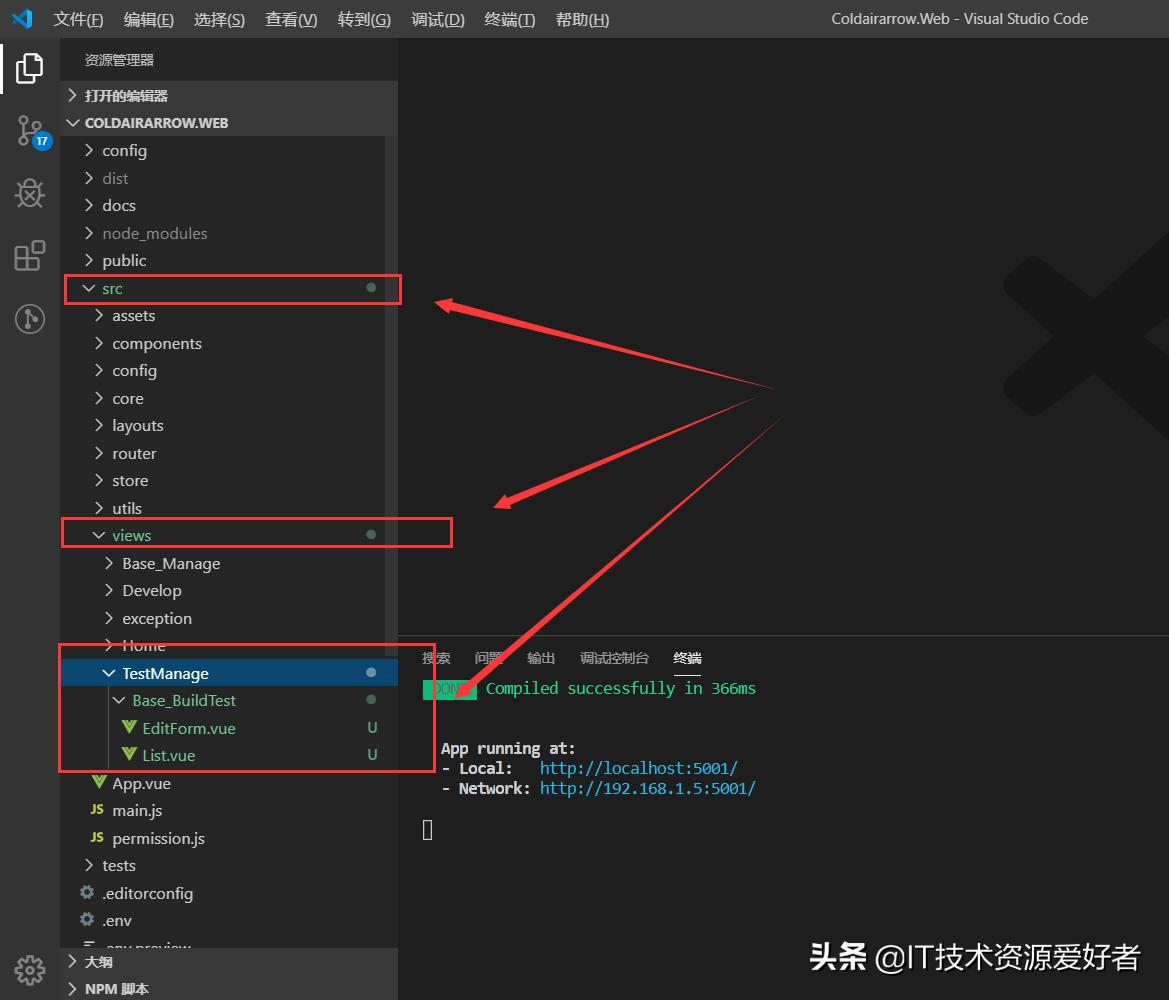Switch to the 调试控制台 panel tab
The image size is (1169, 1000).
613,658
